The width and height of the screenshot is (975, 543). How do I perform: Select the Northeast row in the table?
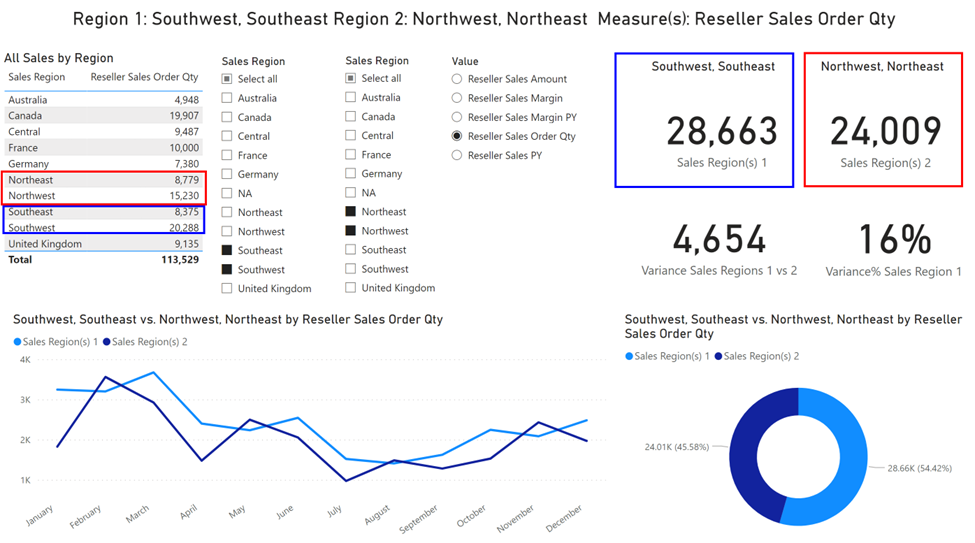(103, 180)
